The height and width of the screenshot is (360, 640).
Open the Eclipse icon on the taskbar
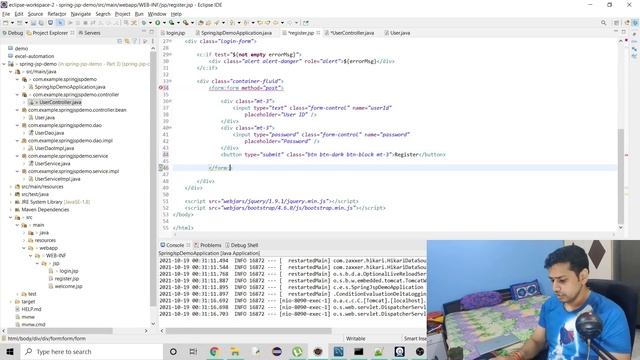(276, 351)
